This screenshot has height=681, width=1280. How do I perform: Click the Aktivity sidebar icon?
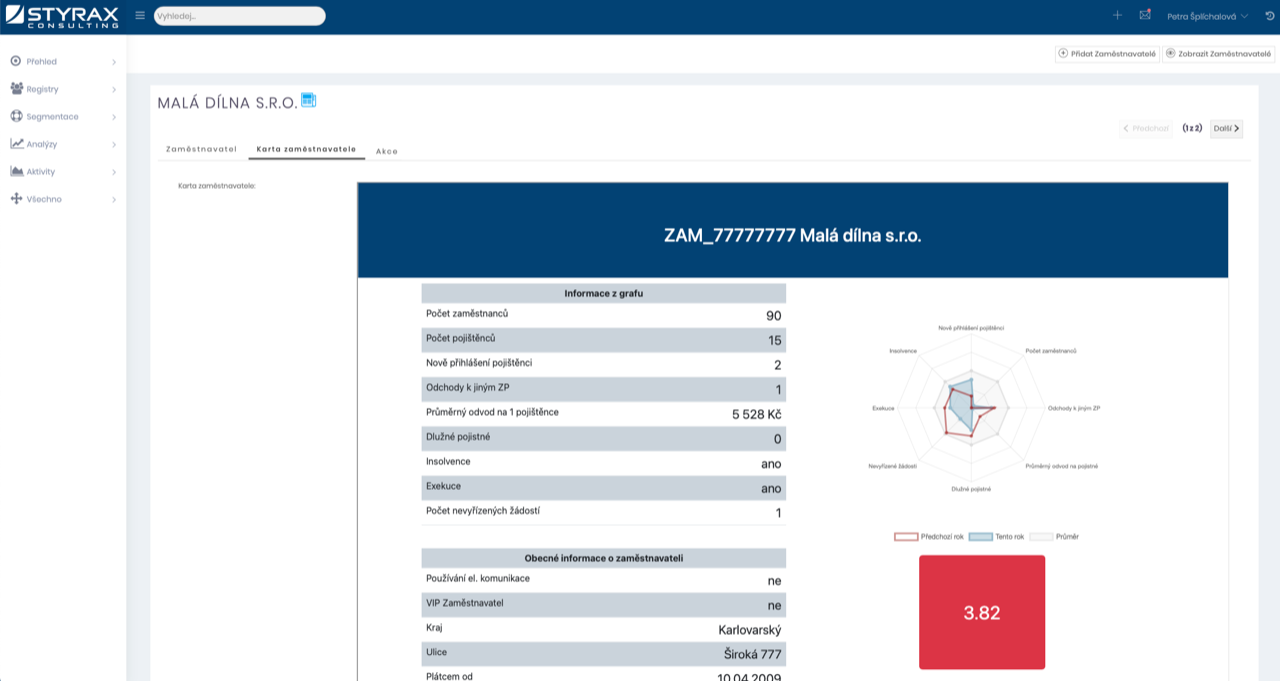click(16, 171)
